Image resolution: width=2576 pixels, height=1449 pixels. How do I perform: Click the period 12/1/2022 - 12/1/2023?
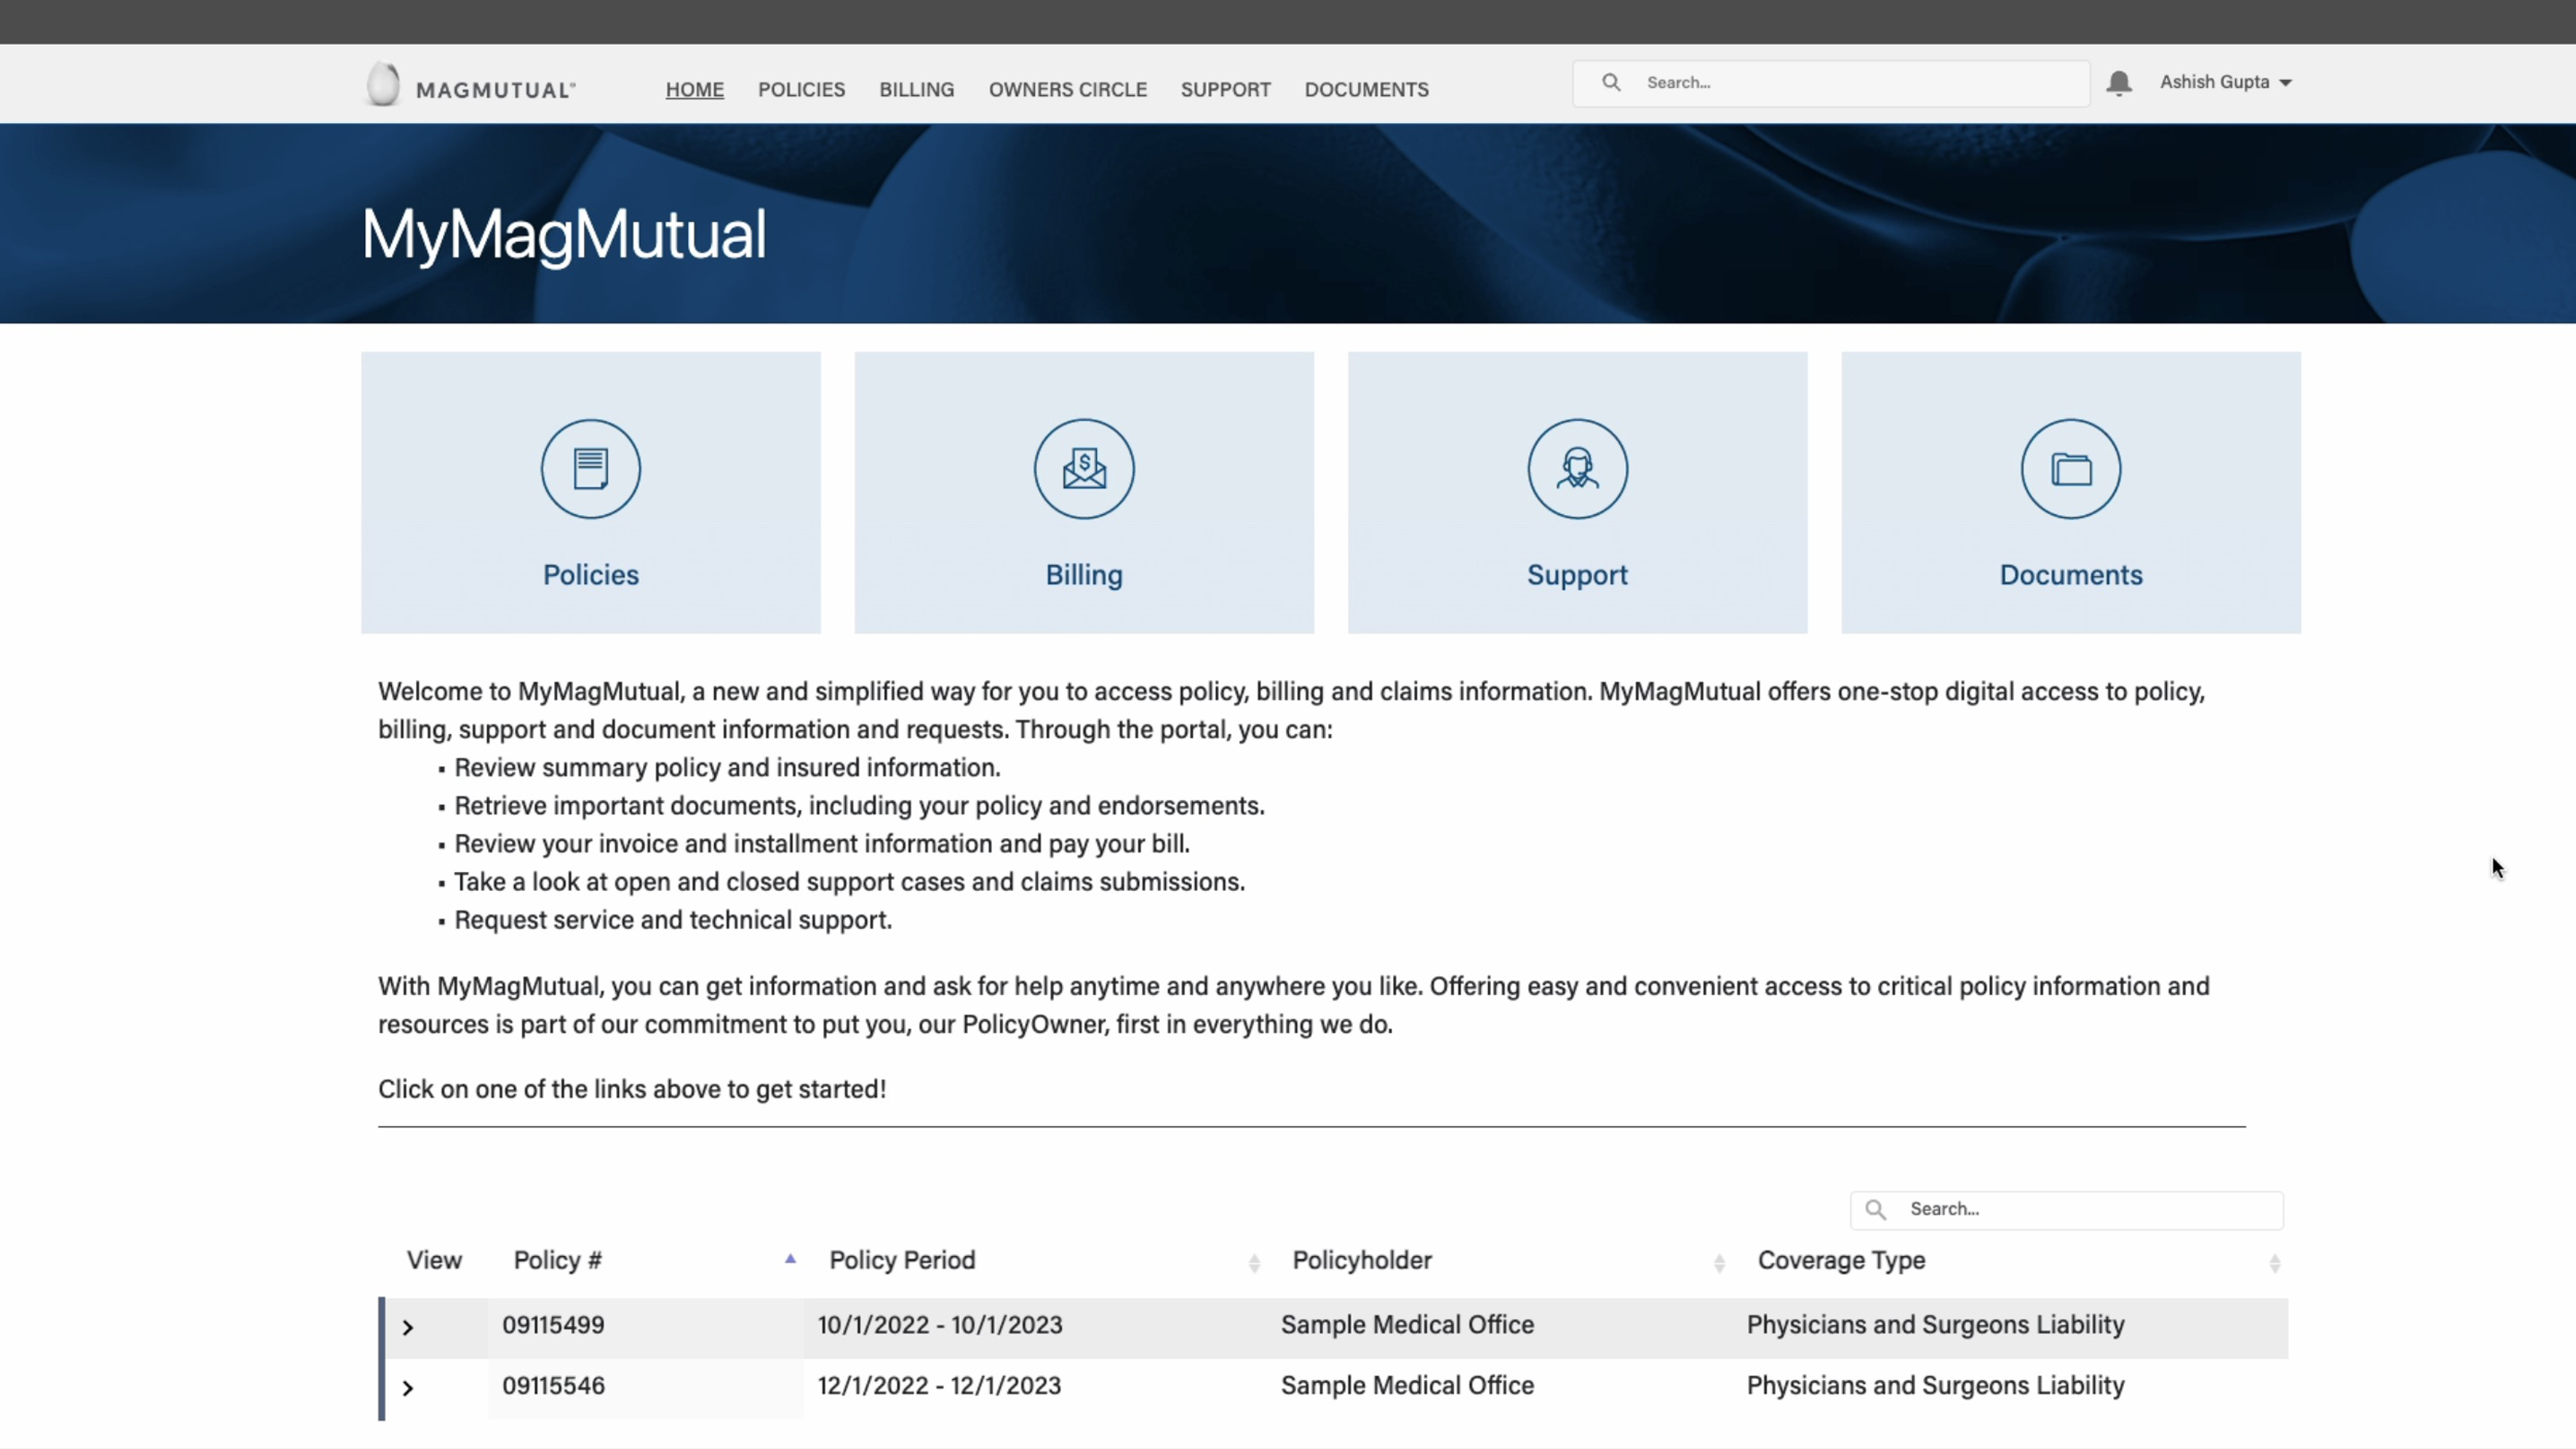(x=939, y=1386)
